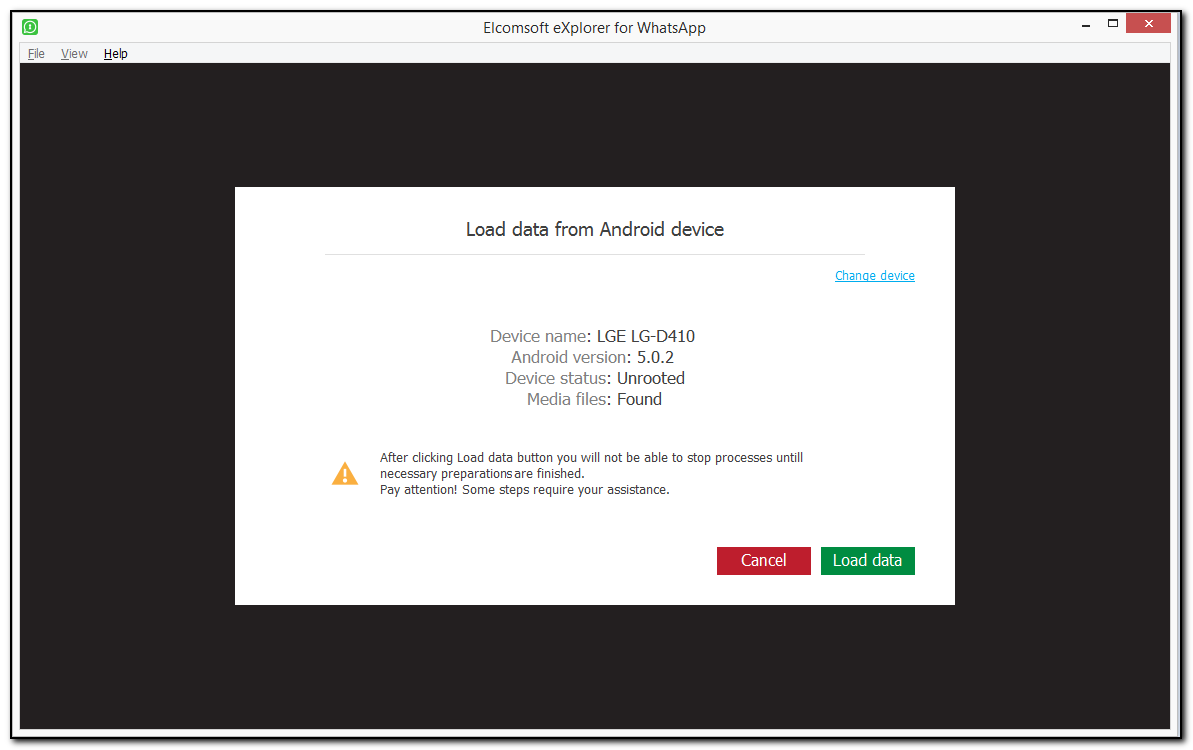Open the Help menu
The image size is (1193, 750).
pos(115,53)
